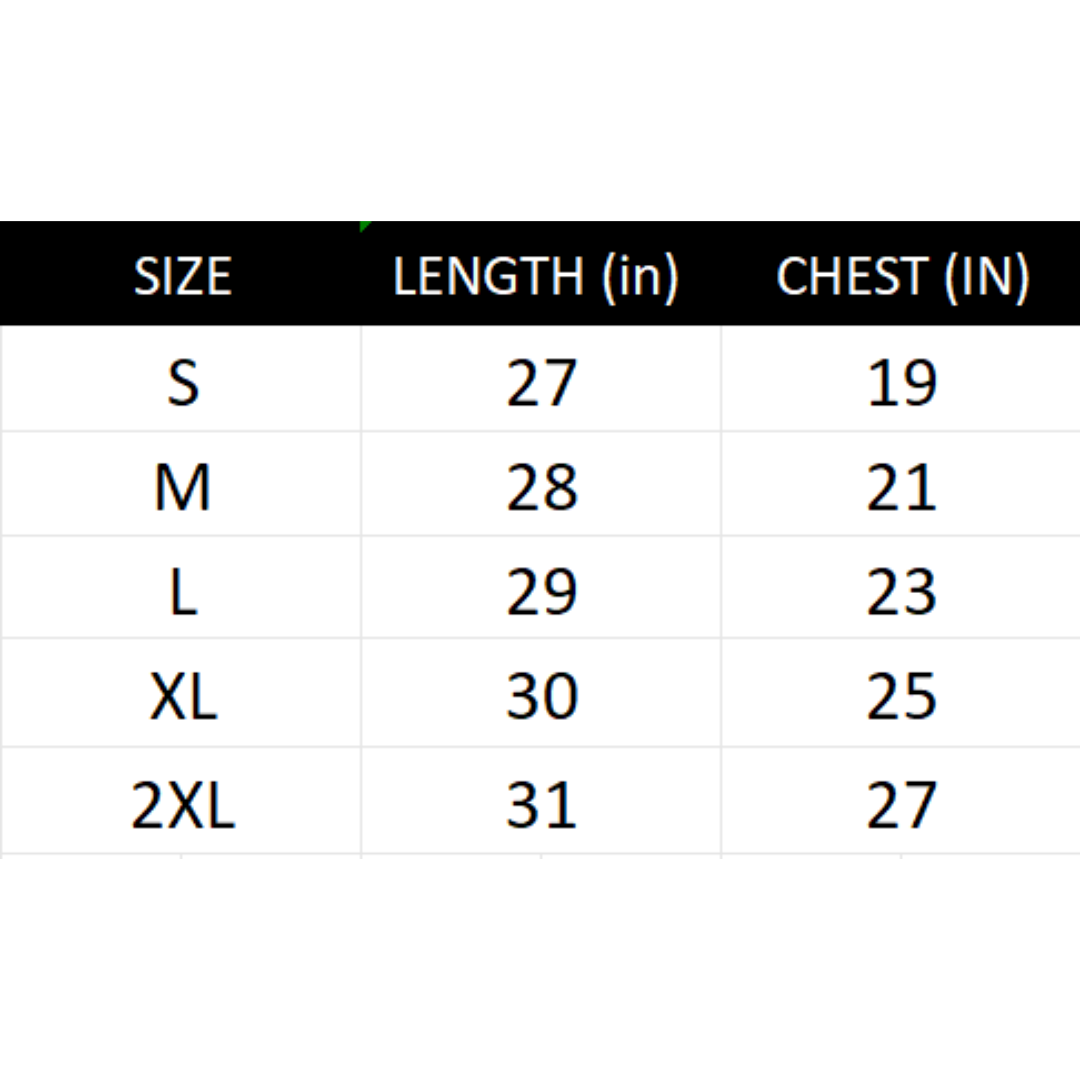Select length value 30 for size XL
Viewport: 1080px width, 1080px height.
click(541, 696)
